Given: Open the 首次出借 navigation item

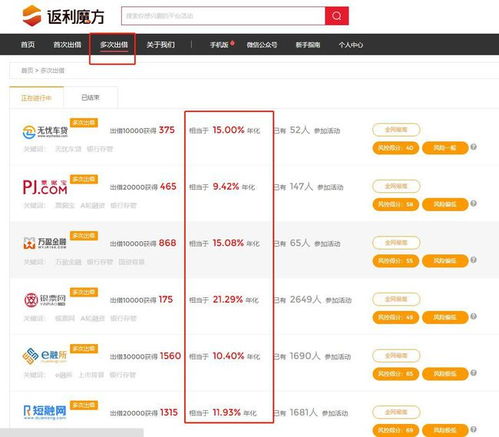Looking at the screenshot, I should coord(67,45).
